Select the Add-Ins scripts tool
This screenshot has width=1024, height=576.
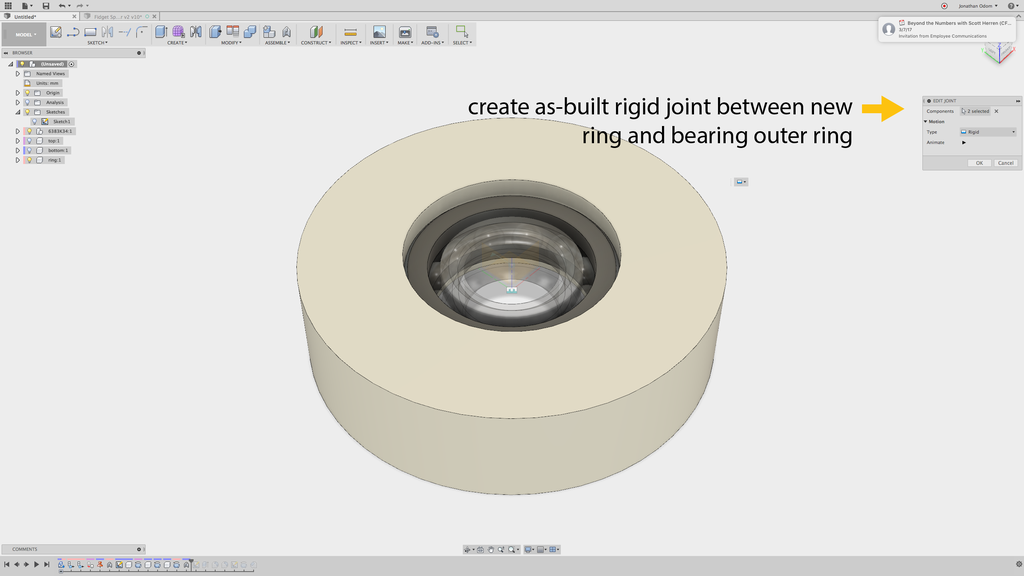432,31
